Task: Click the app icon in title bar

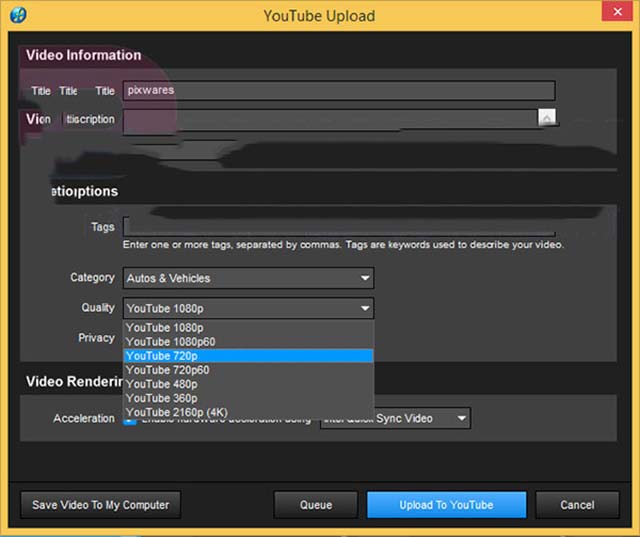Action: click(x=17, y=15)
